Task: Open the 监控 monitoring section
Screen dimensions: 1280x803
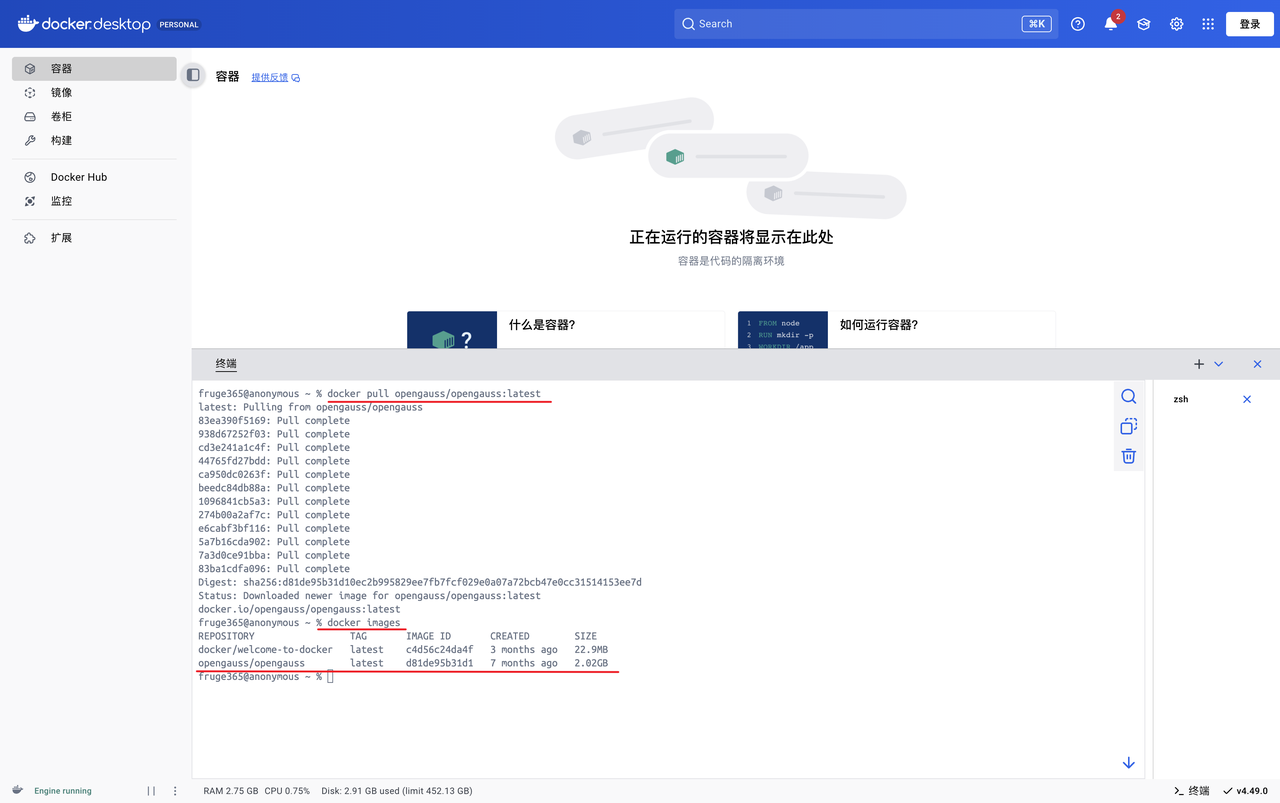Action: tap(60, 200)
